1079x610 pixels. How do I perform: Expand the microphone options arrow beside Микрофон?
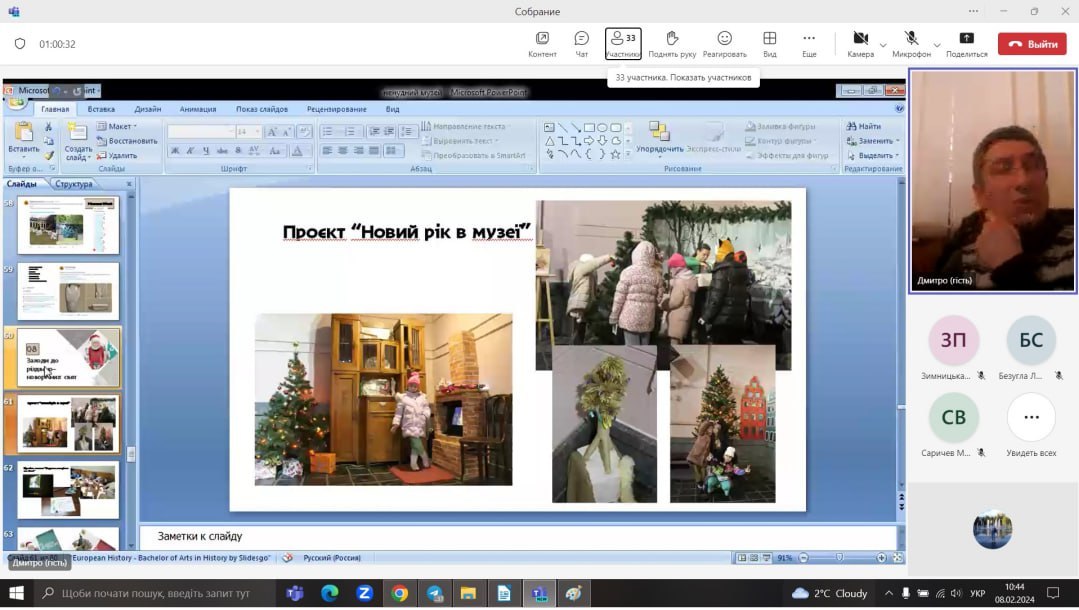click(937, 45)
